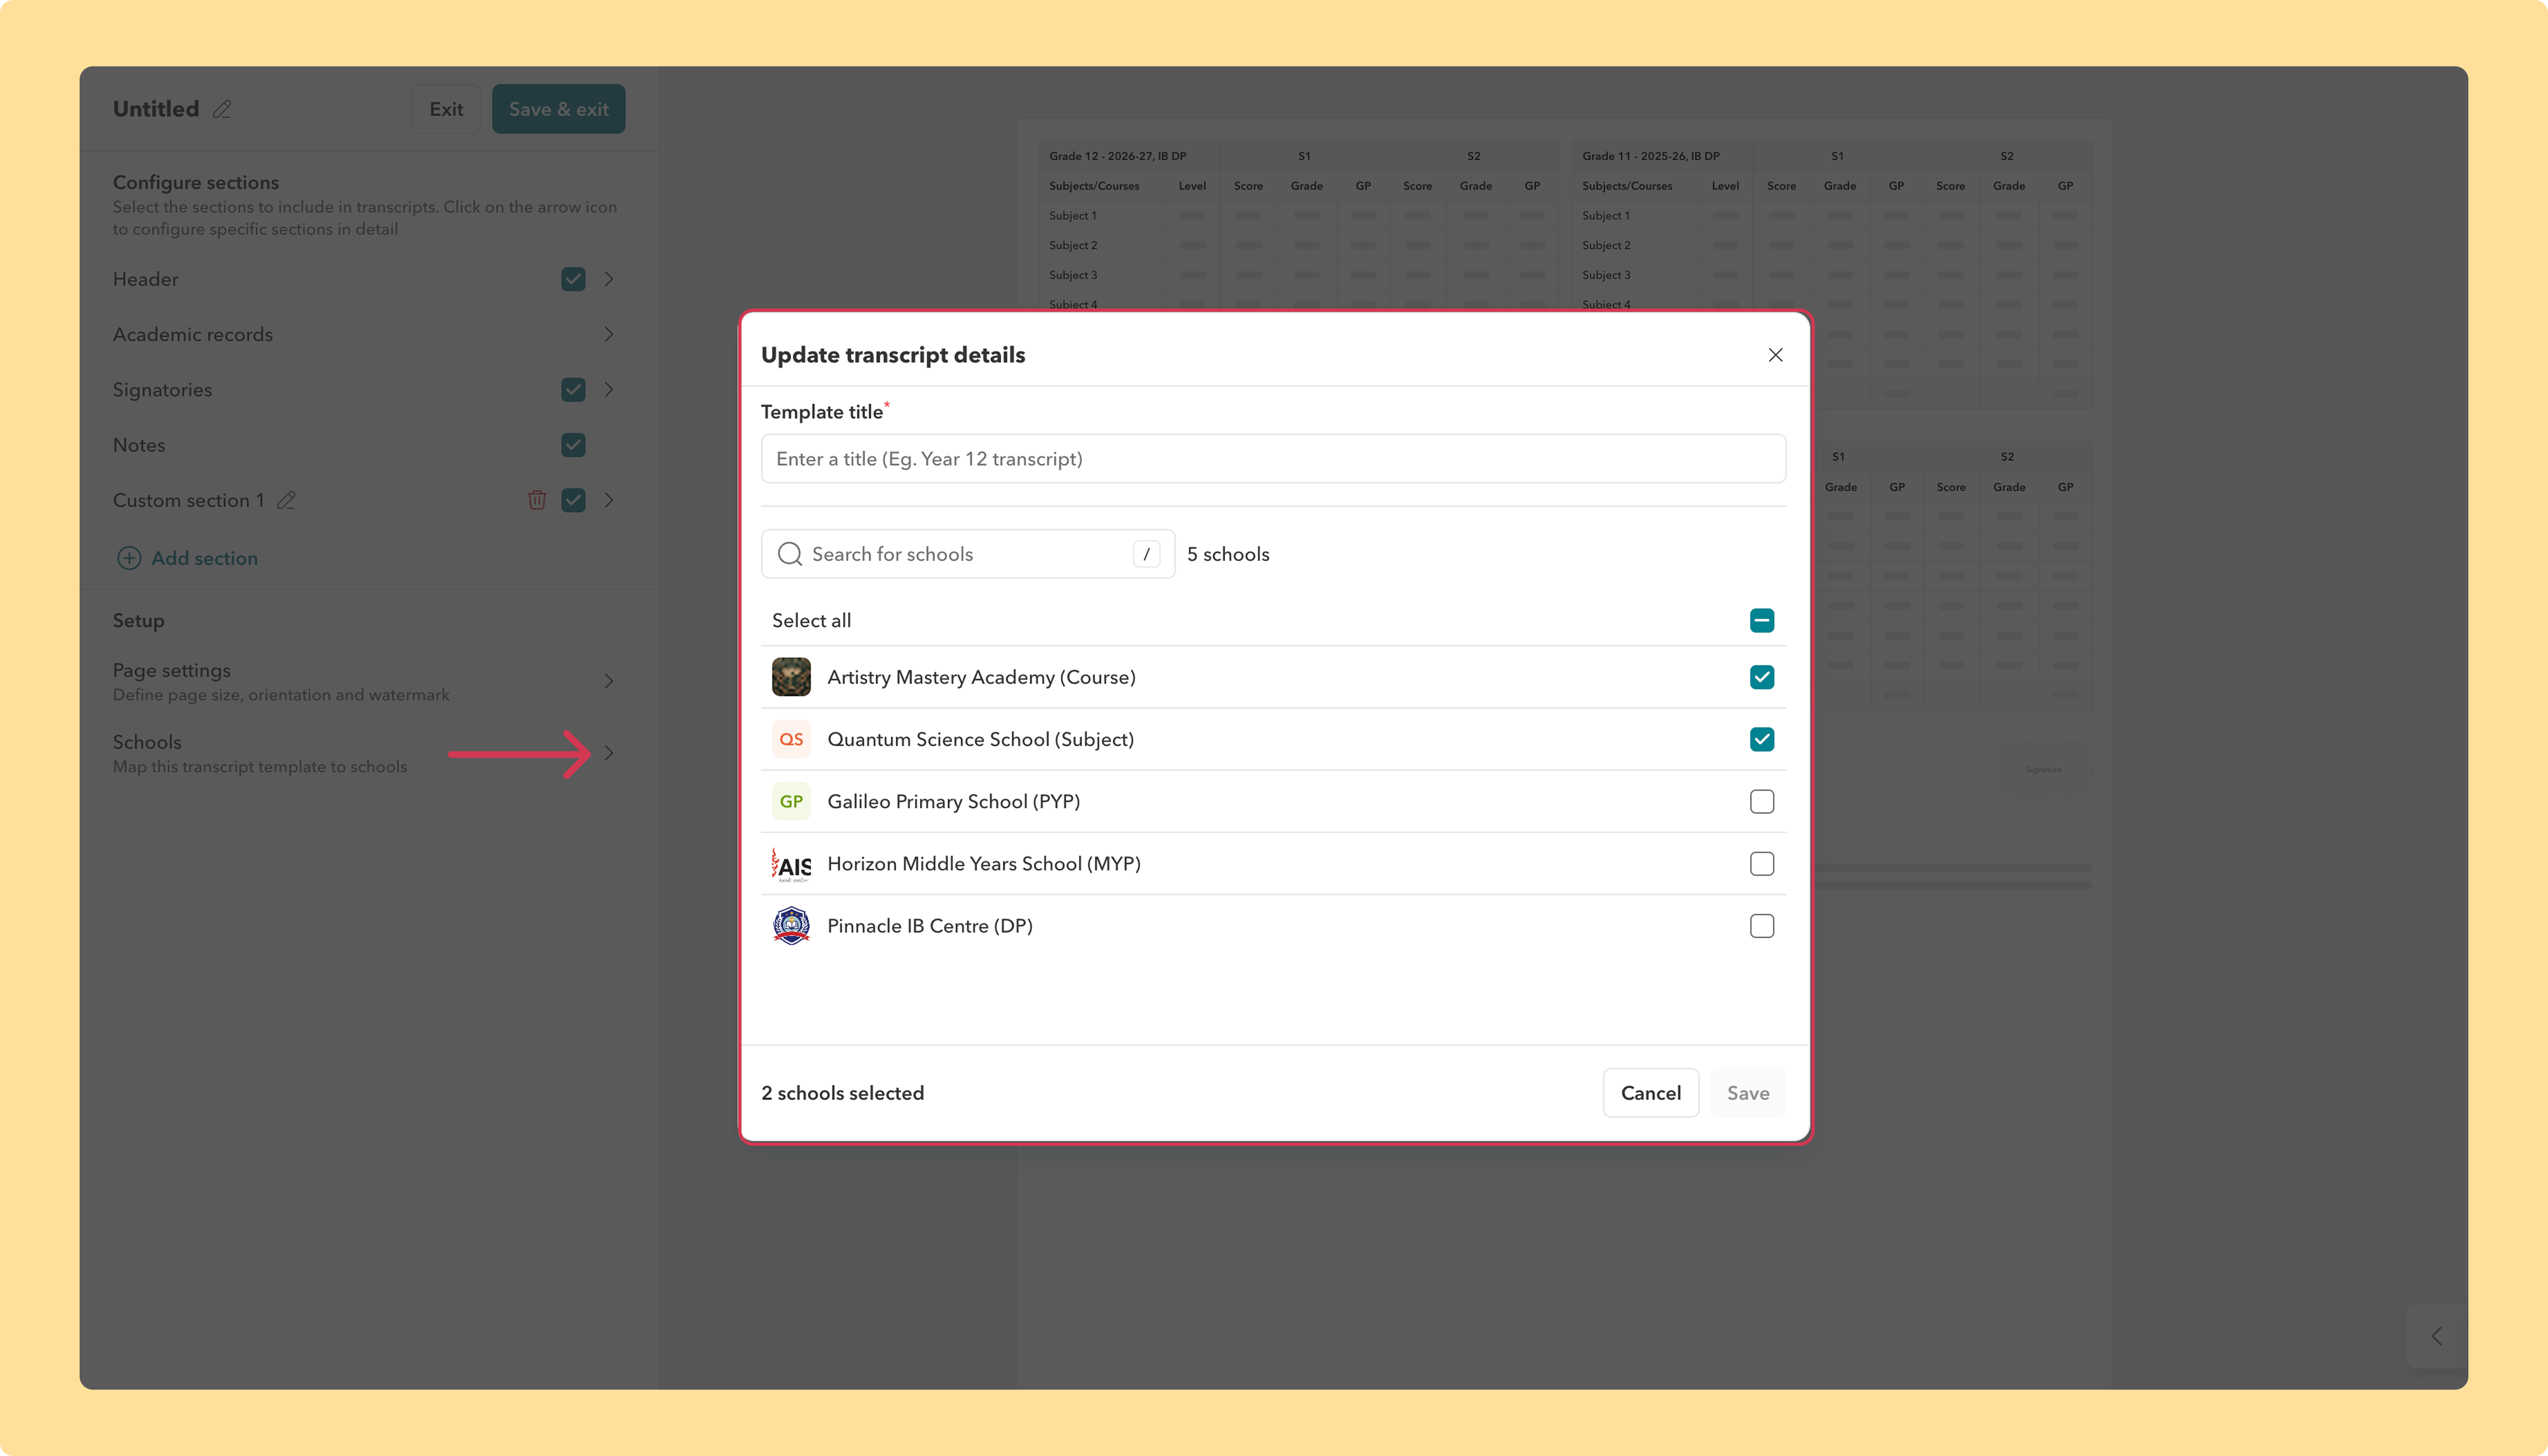The image size is (2548, 1456).
Task: Click the Quantum Science School (Subject) name
Action: [x=981, y=739]
